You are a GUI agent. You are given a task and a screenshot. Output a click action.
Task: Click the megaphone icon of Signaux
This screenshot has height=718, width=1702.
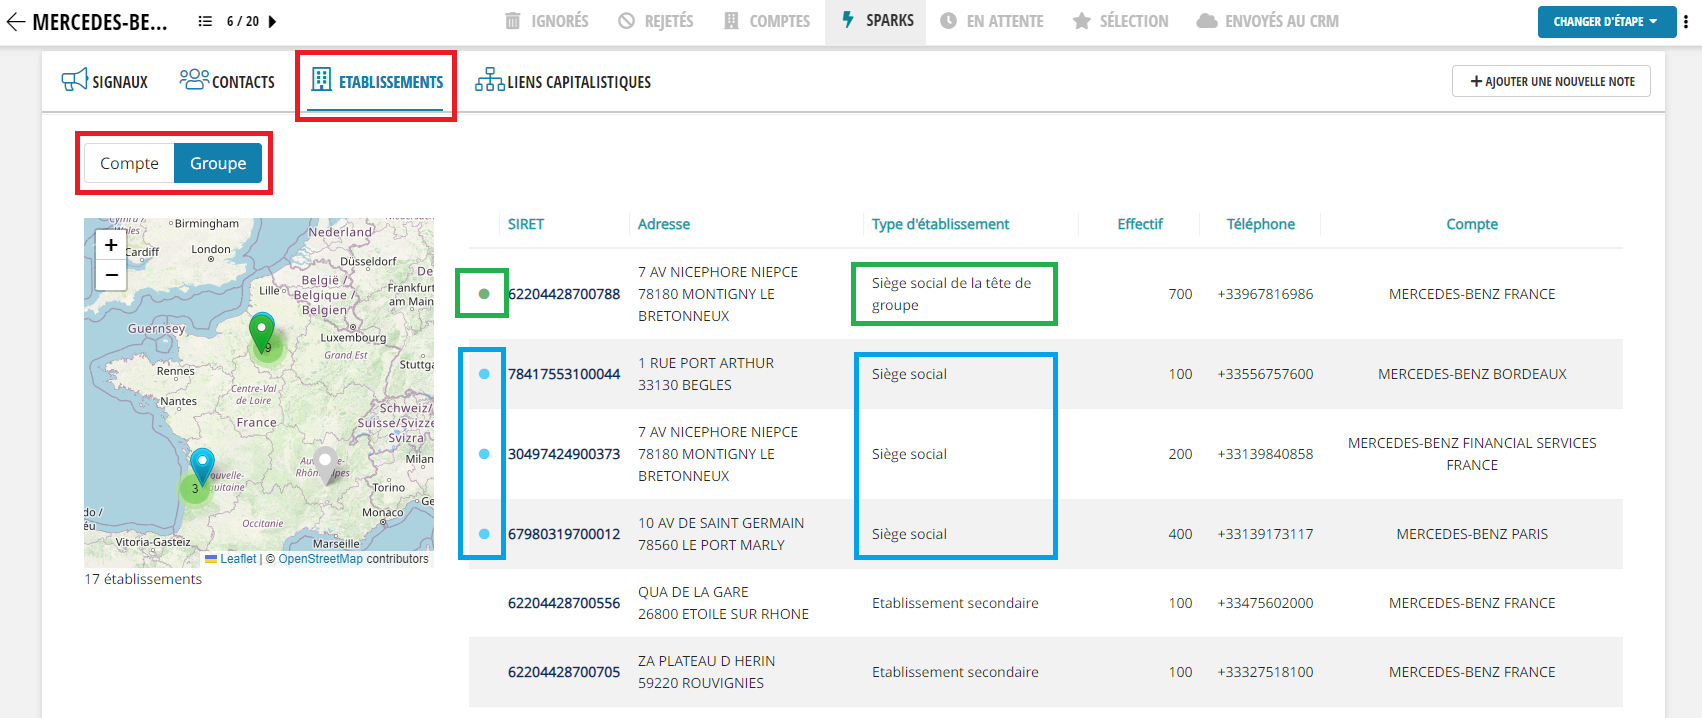[74, 80]
